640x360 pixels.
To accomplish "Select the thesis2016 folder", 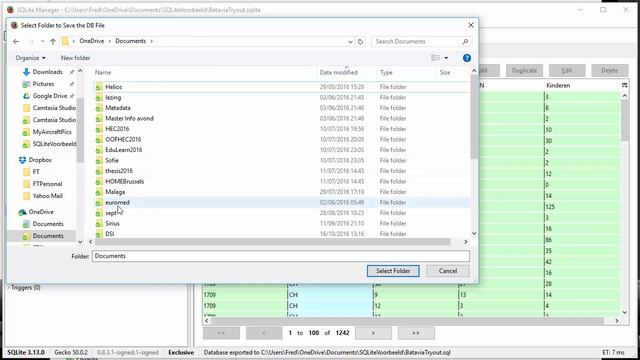I will 119,171.
